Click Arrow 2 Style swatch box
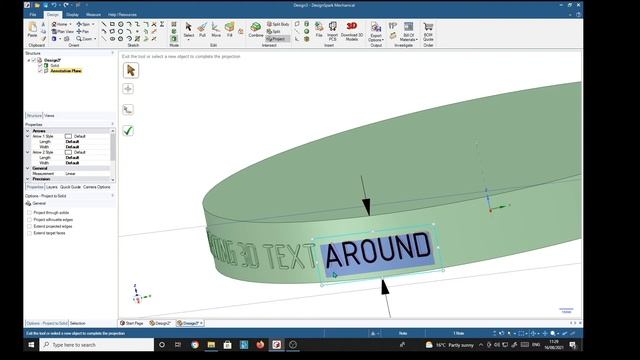 [68, 152]
